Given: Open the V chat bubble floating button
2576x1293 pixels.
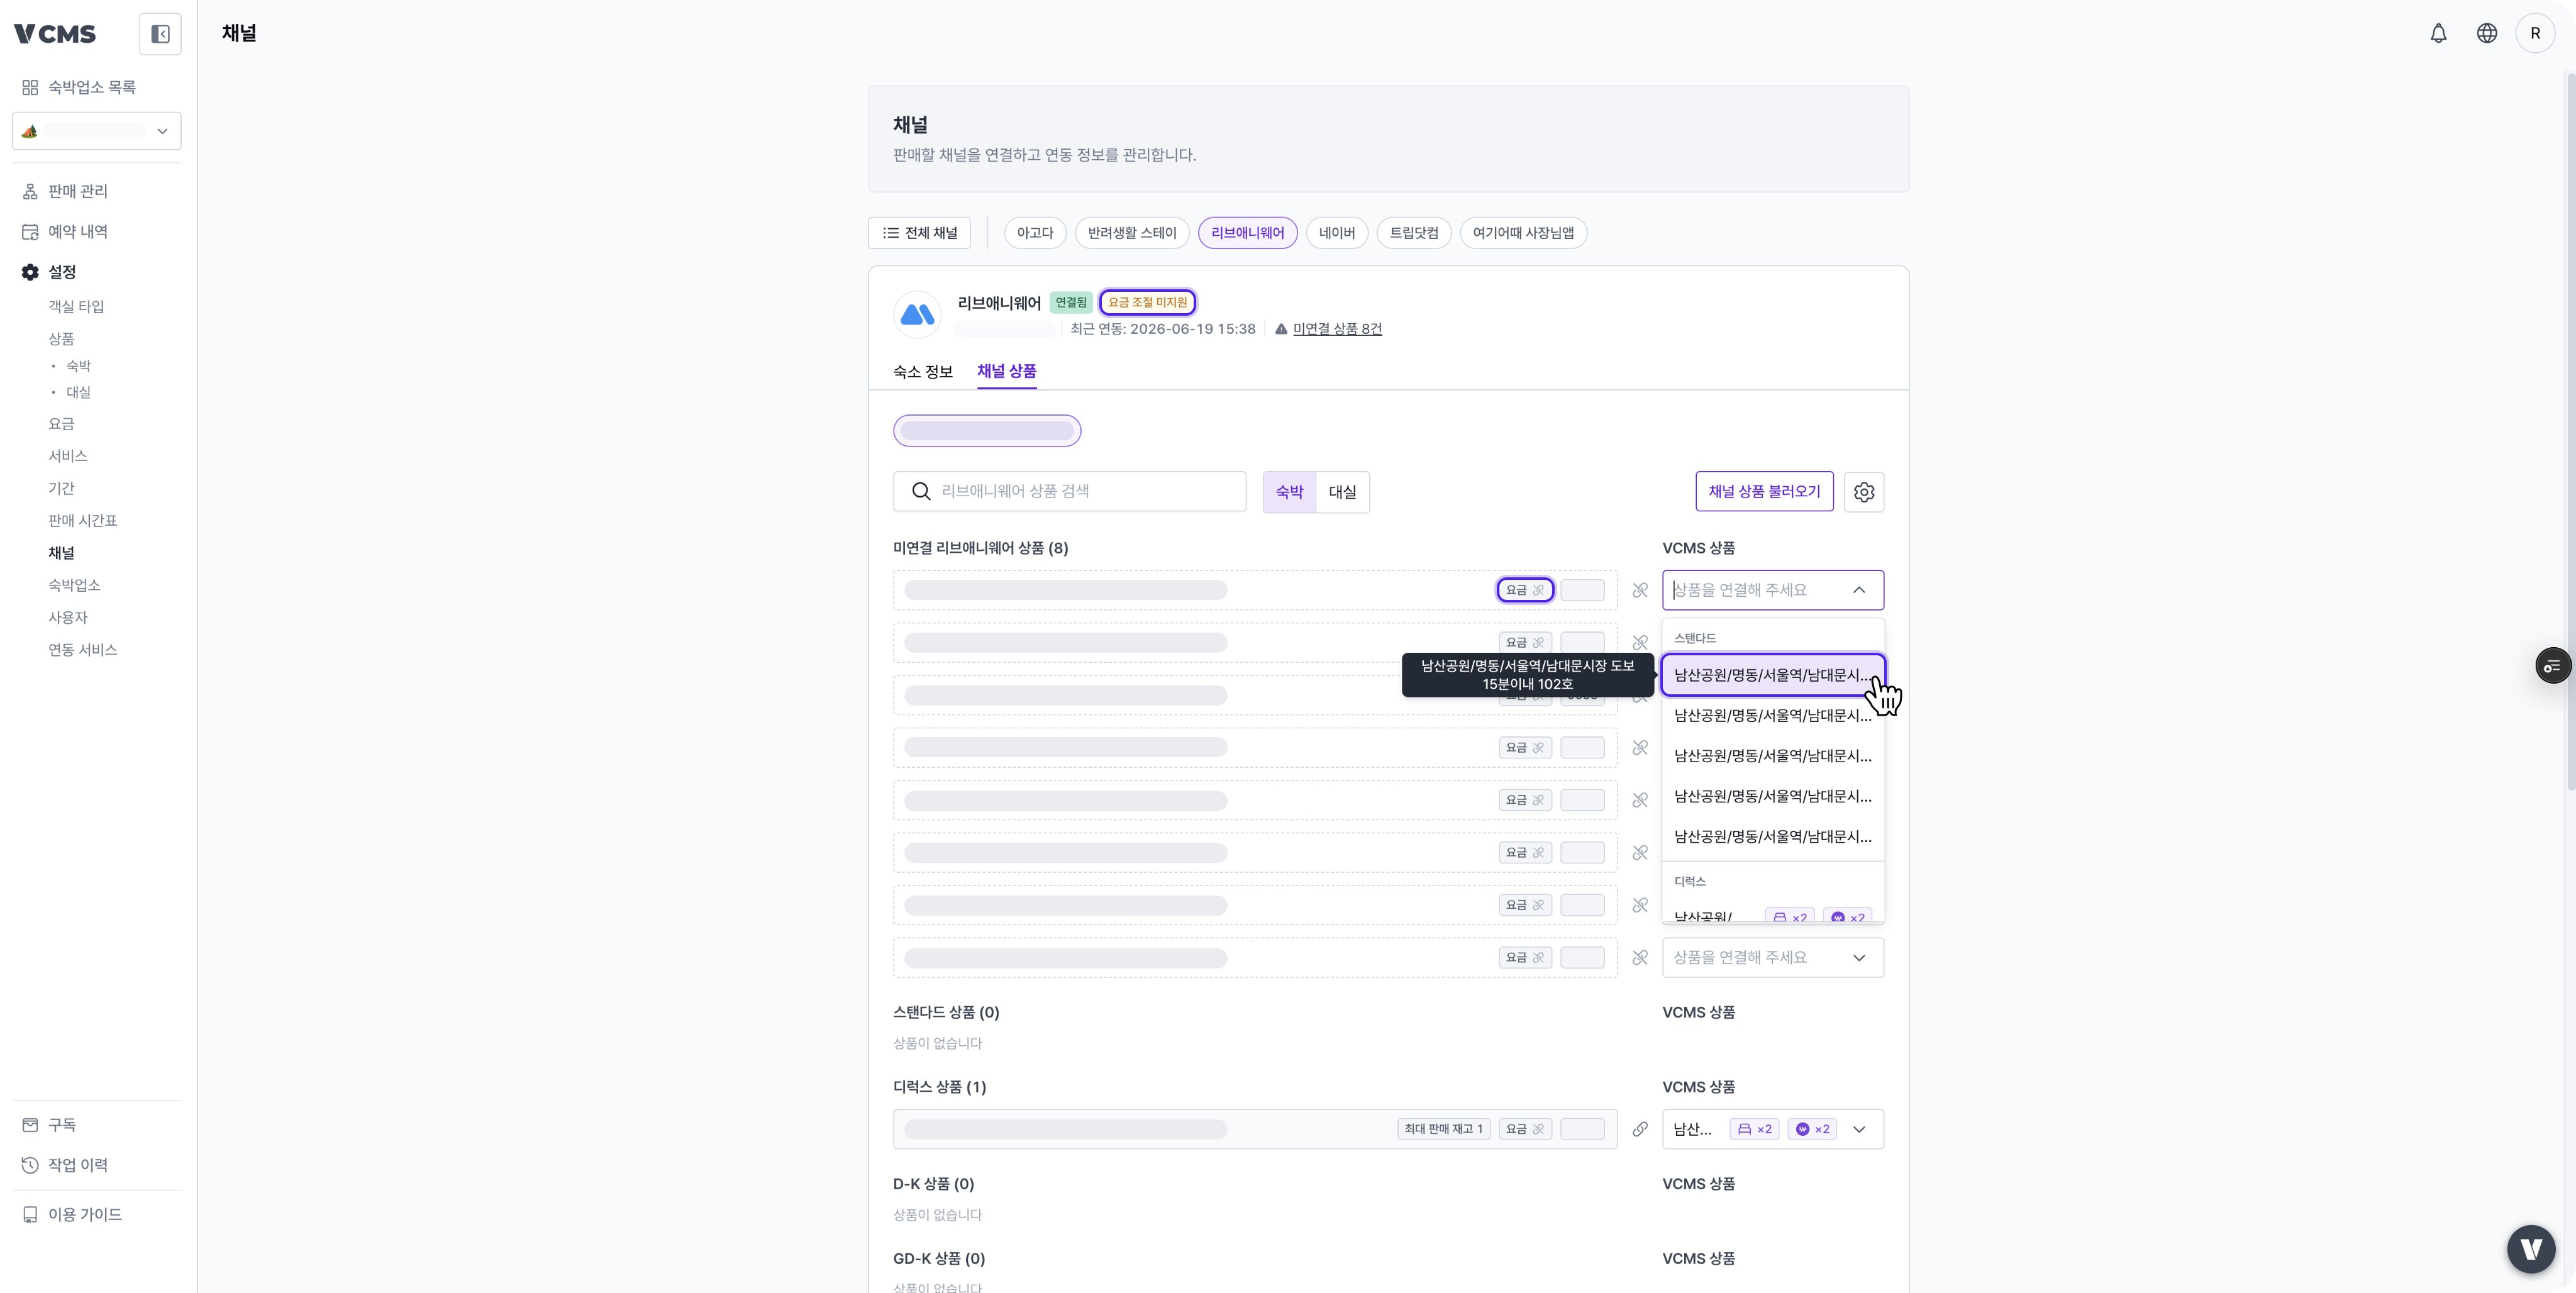Looking at the screenshot, I should tap(2531, 1249).
